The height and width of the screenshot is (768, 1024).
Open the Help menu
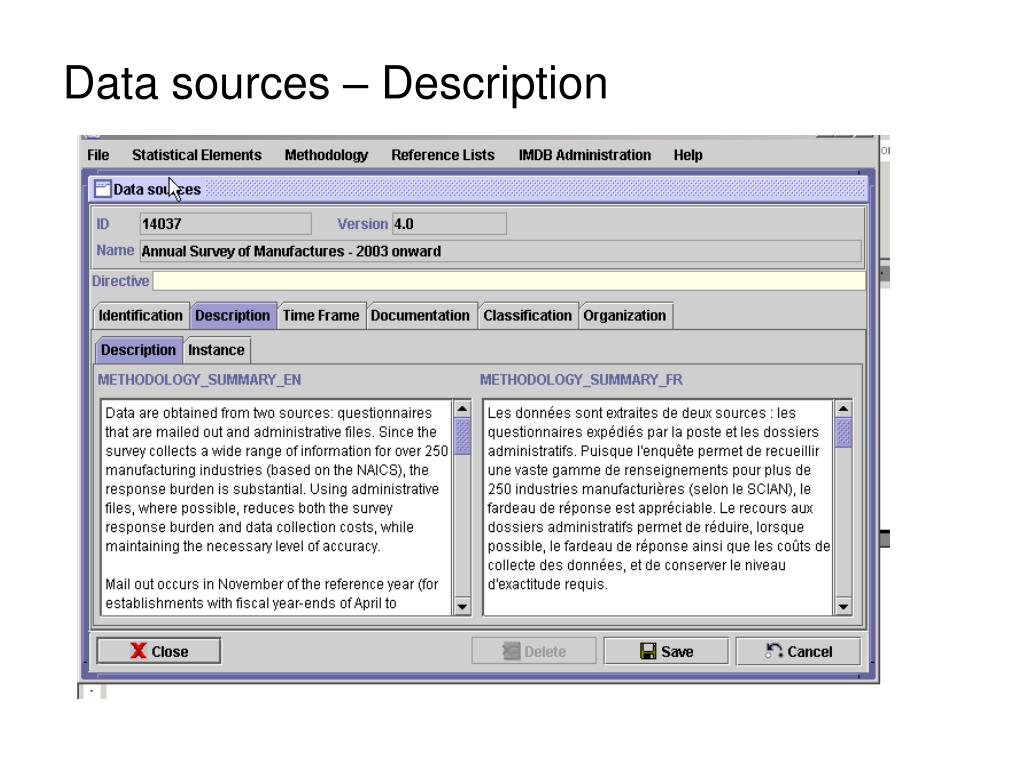(x=688, y=155)
